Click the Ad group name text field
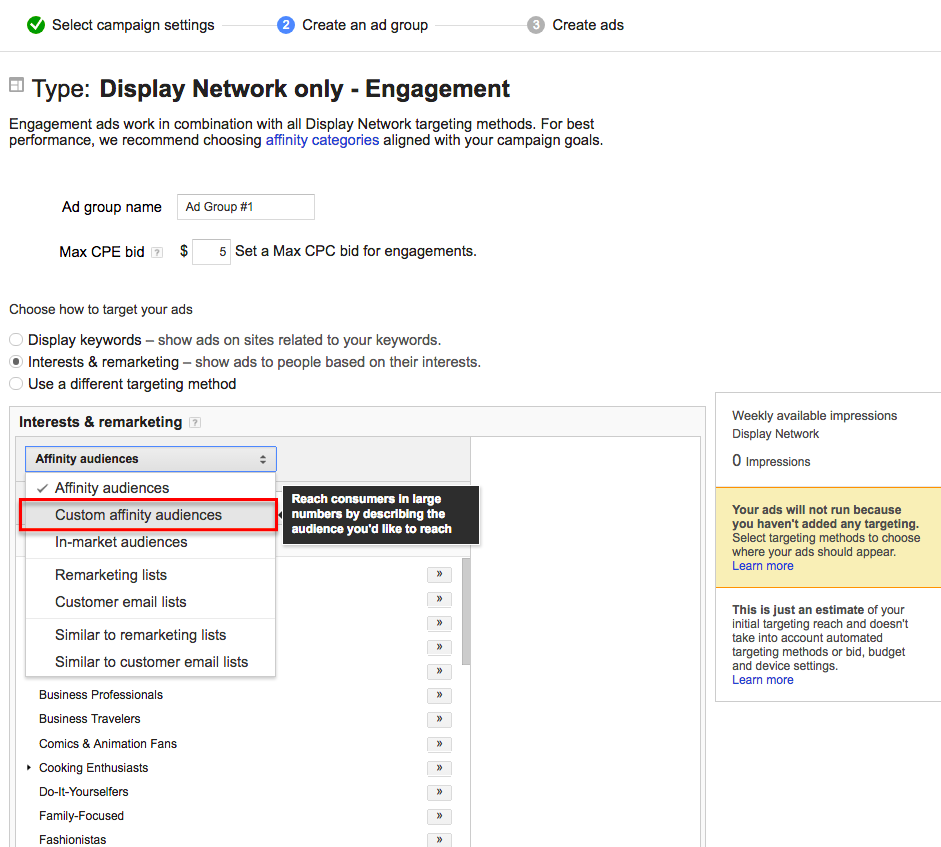This screenshot has width=941, height=847. click(245, 207)
